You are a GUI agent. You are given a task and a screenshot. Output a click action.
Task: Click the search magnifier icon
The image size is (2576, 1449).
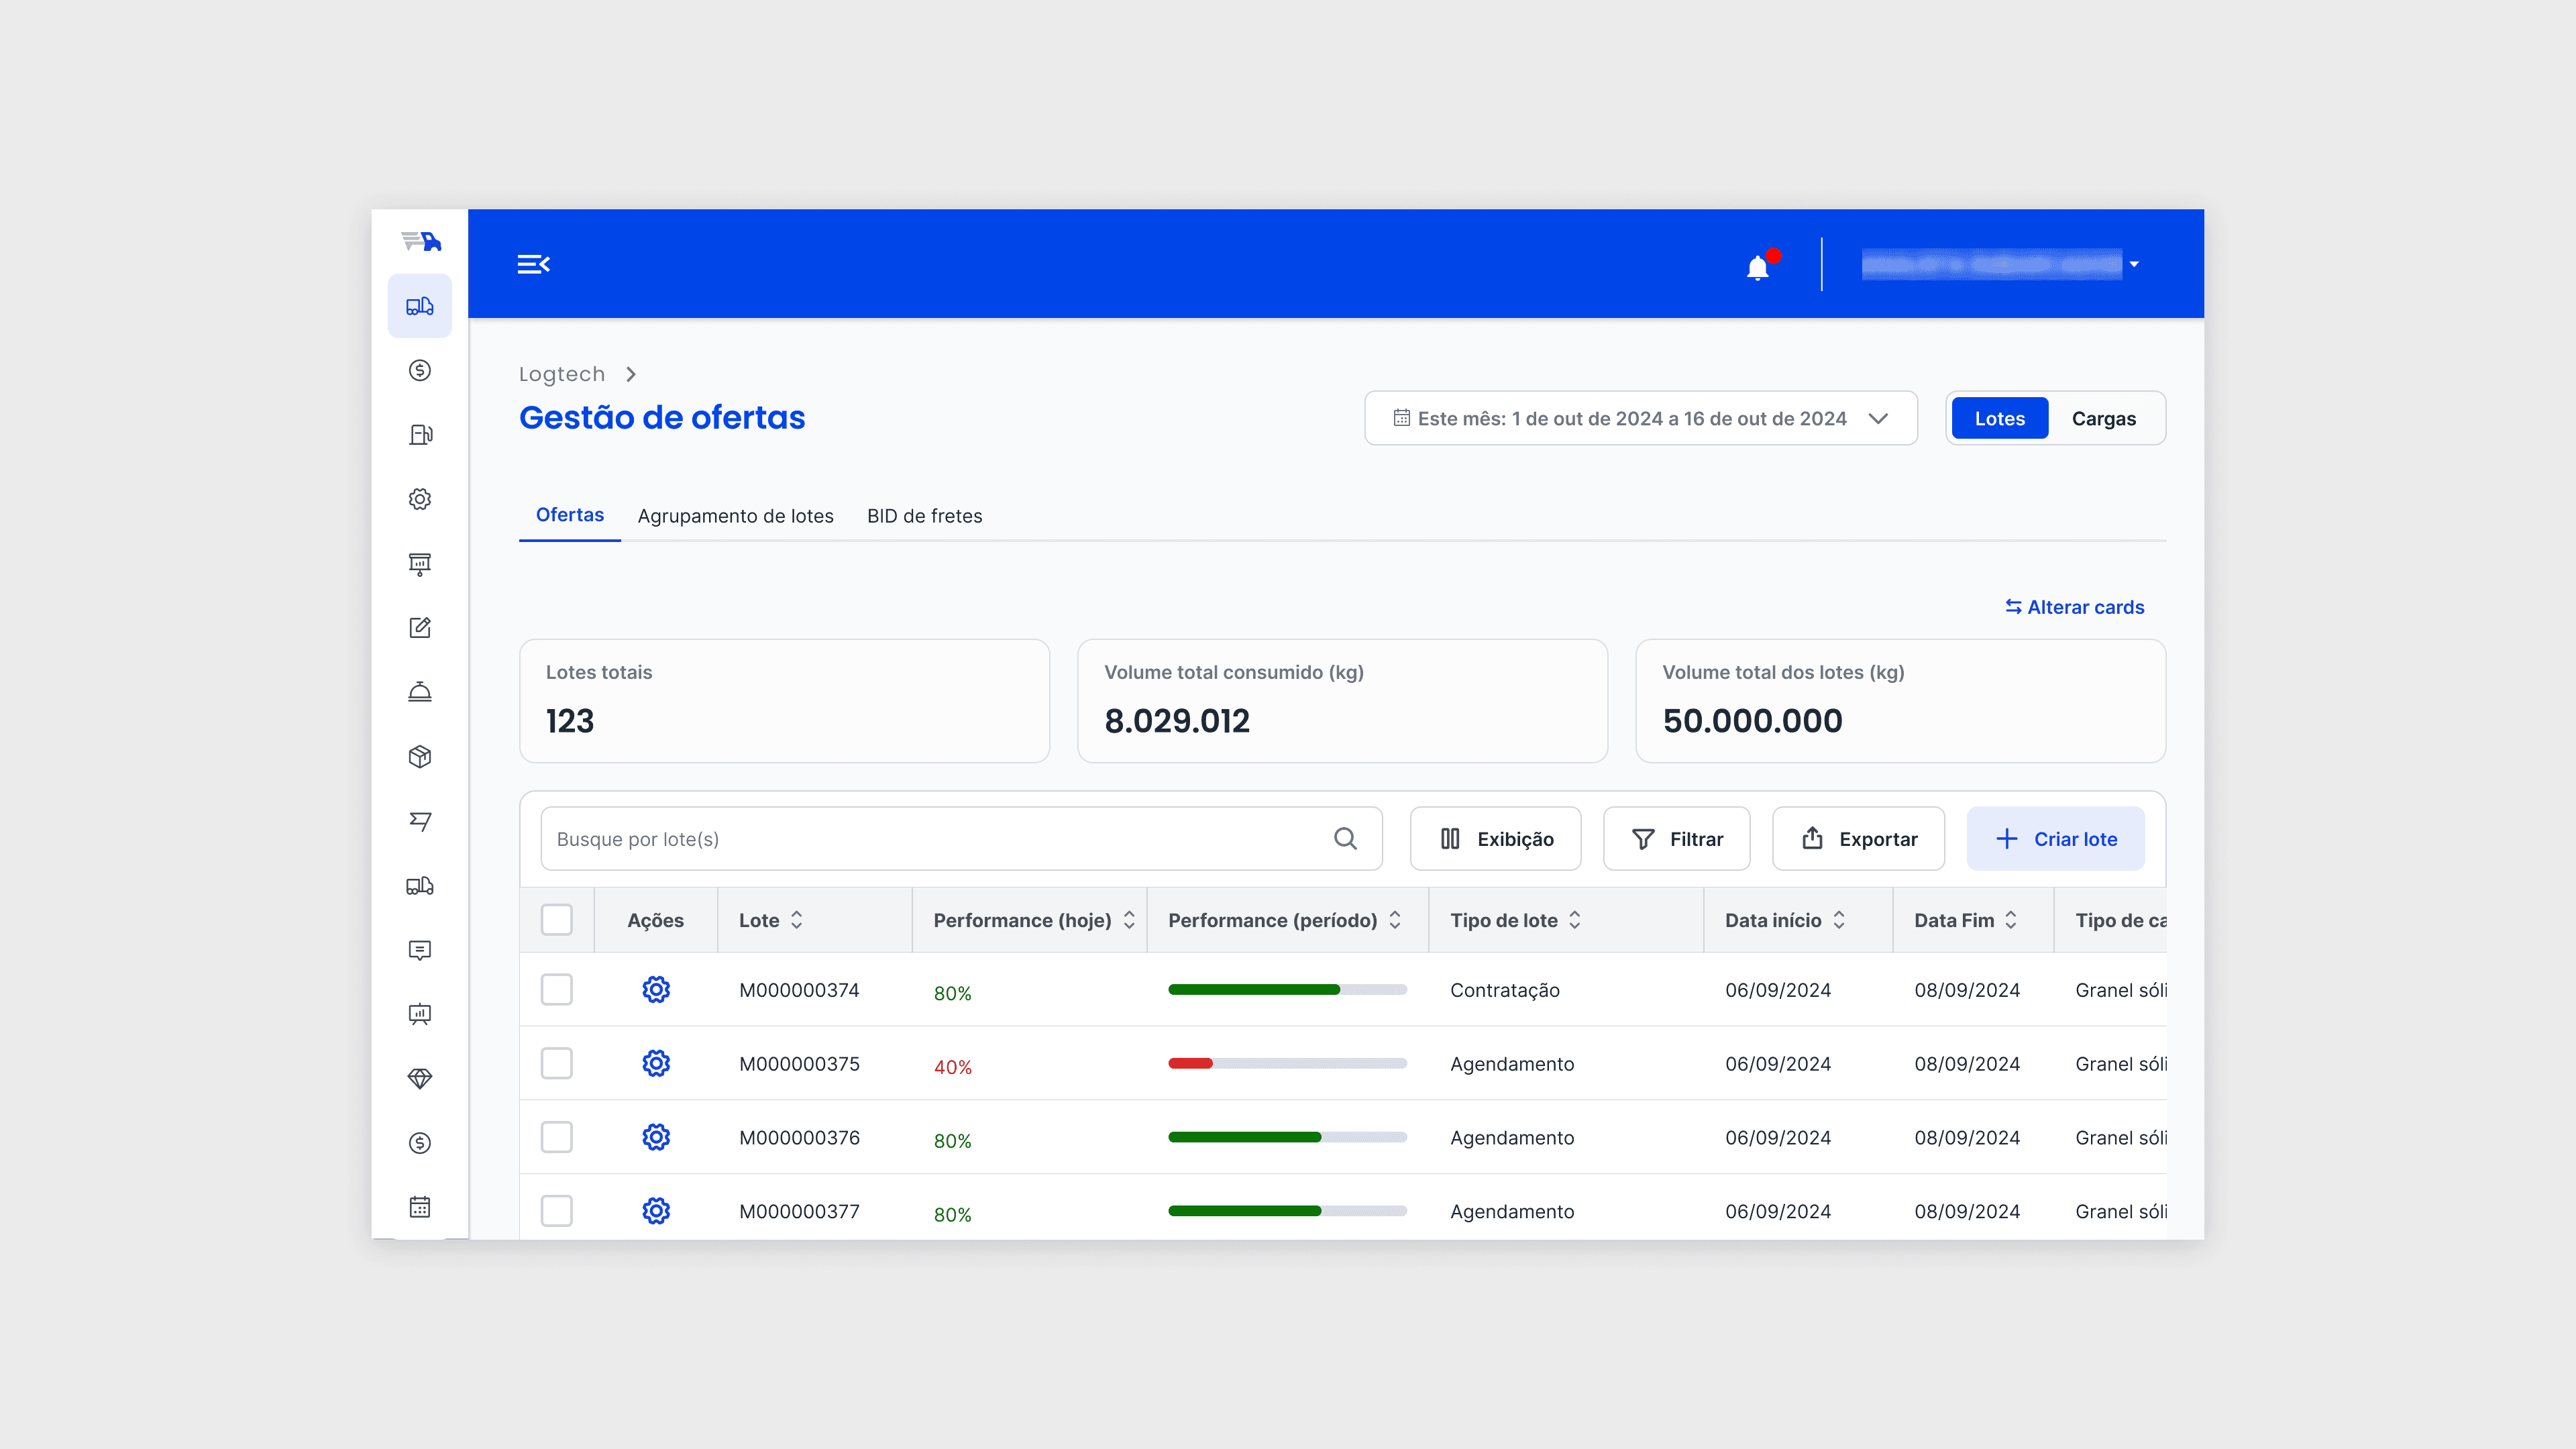point(1345,839)
